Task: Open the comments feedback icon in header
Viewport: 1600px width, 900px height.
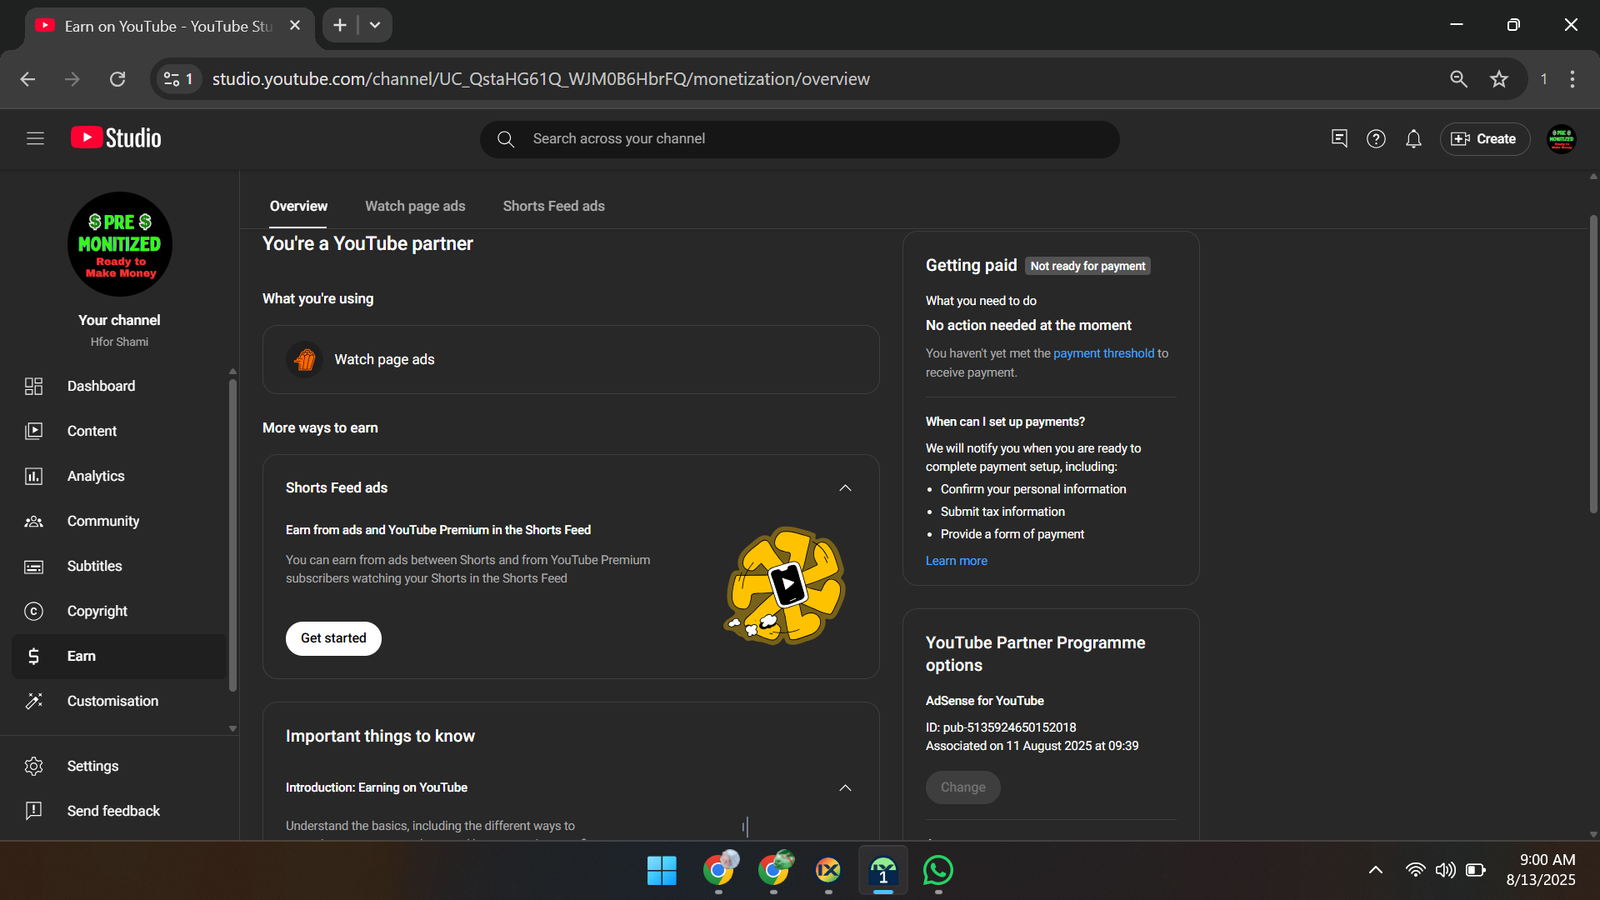Action: pos(1339,139)
